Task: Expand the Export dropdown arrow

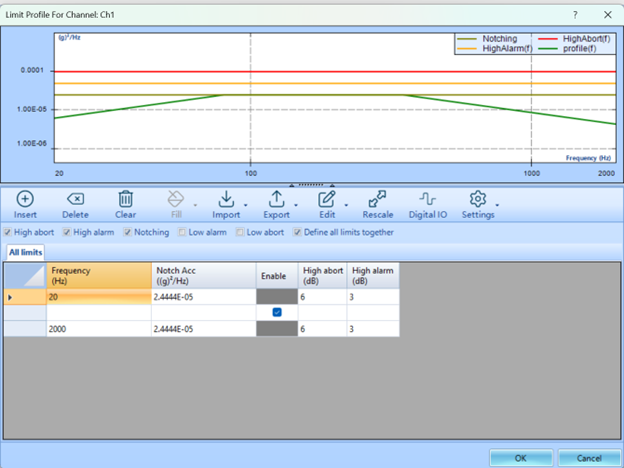Action: [x=295, y=206]
